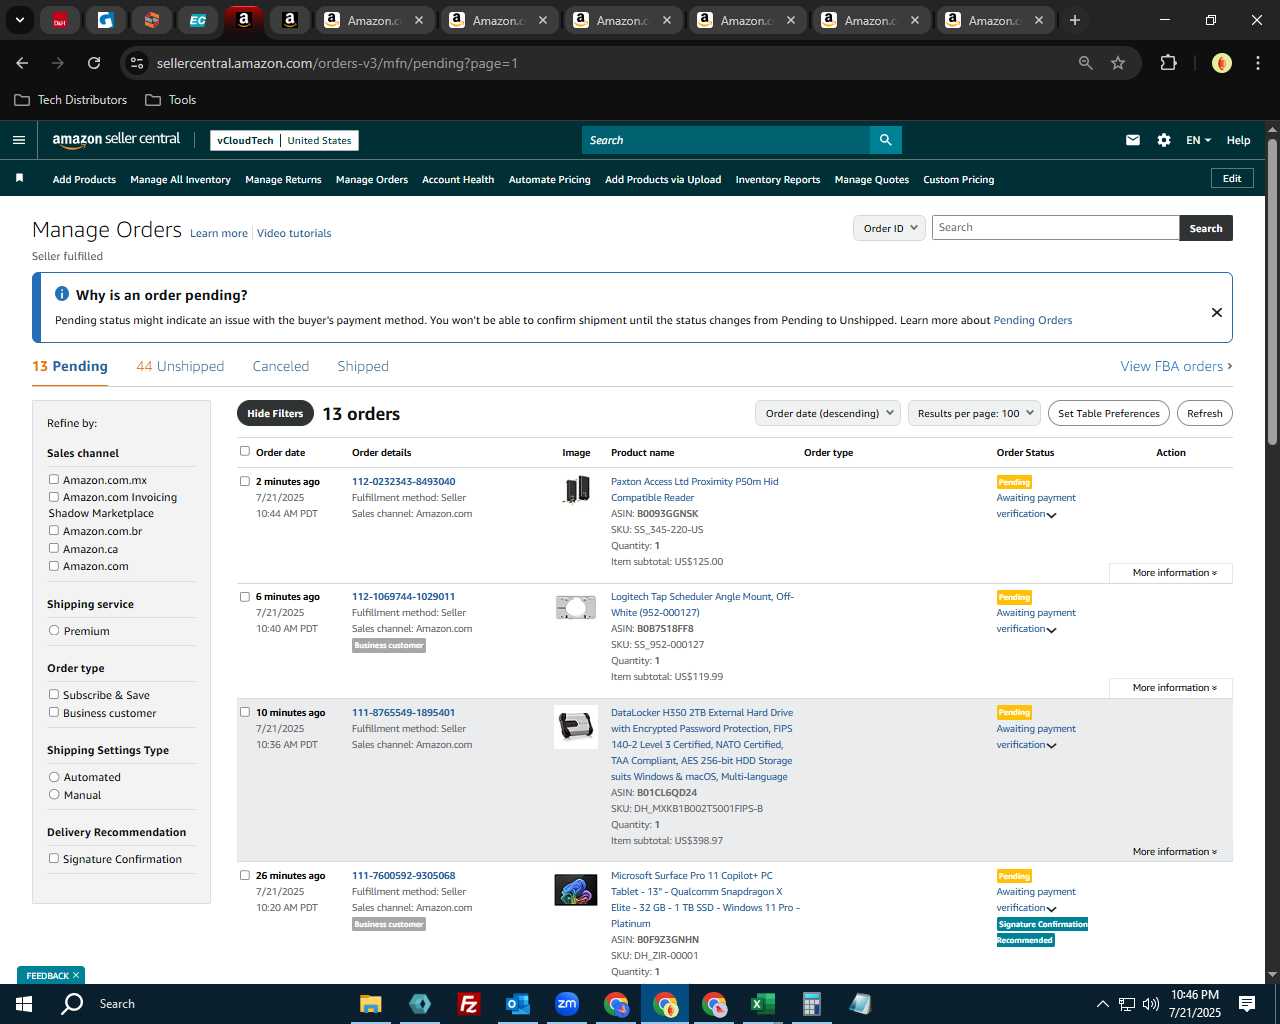This screenshot has width=1280, height=1024.
Task: Open the View FBA orders link
Action: pos(1176,366)
